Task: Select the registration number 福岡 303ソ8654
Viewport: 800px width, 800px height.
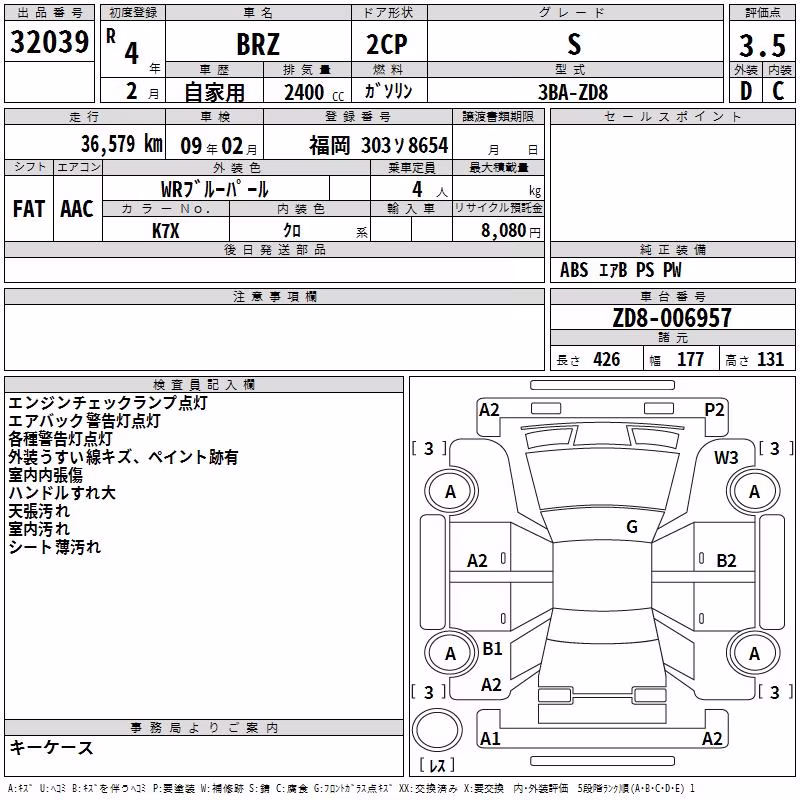Action: coord(379,145)
